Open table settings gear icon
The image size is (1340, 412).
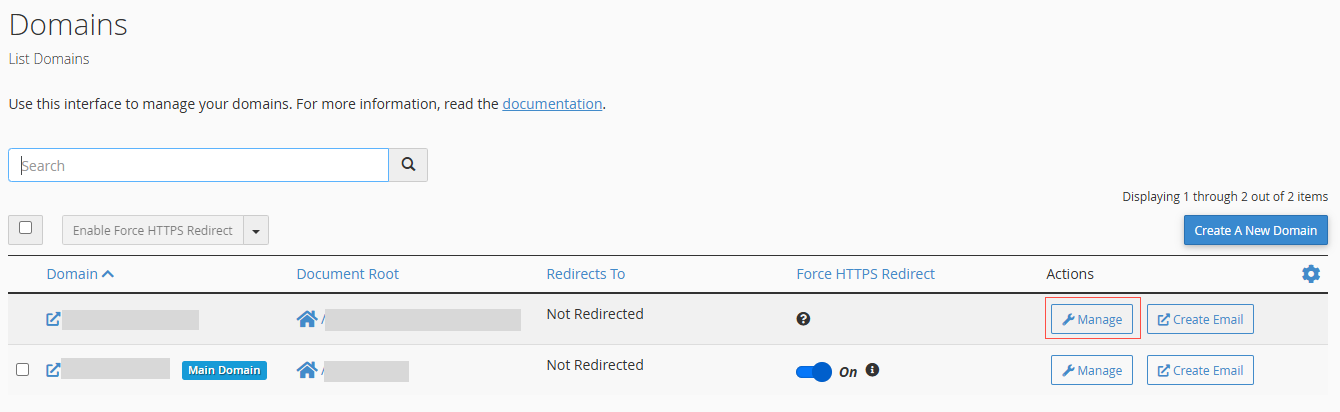1311,274
